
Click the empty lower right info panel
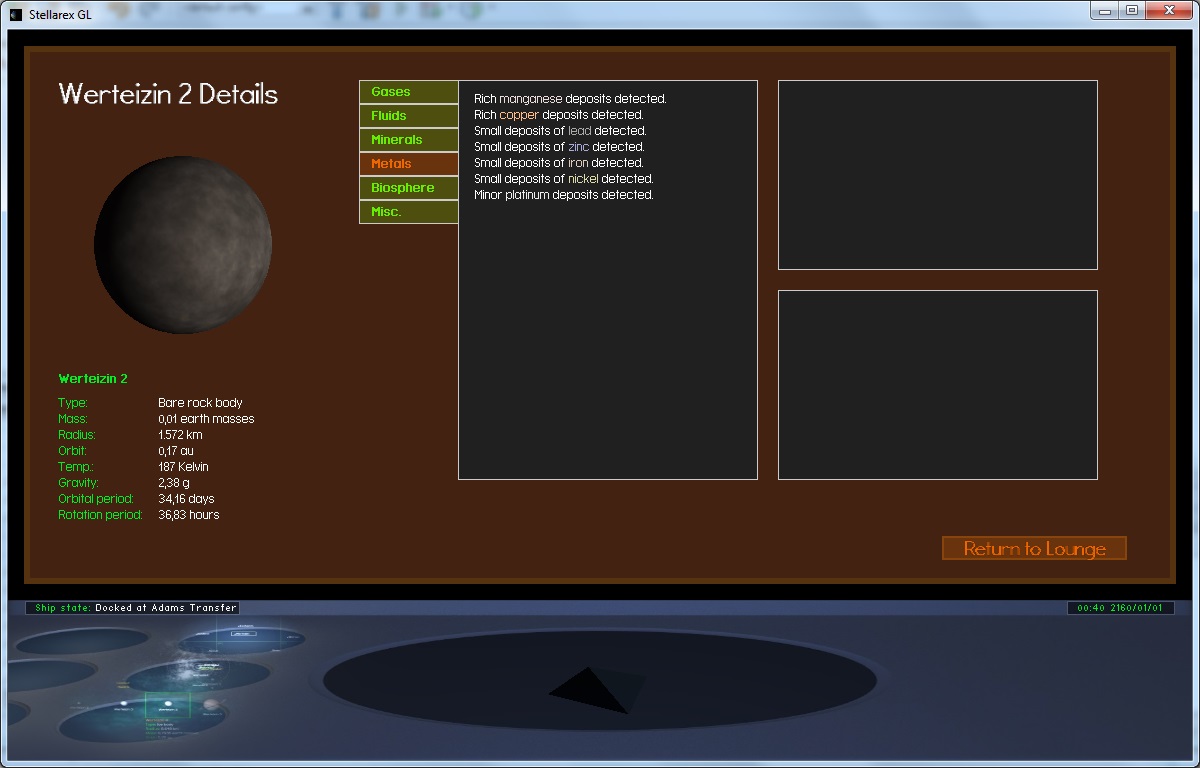click(x=937, y=385)
